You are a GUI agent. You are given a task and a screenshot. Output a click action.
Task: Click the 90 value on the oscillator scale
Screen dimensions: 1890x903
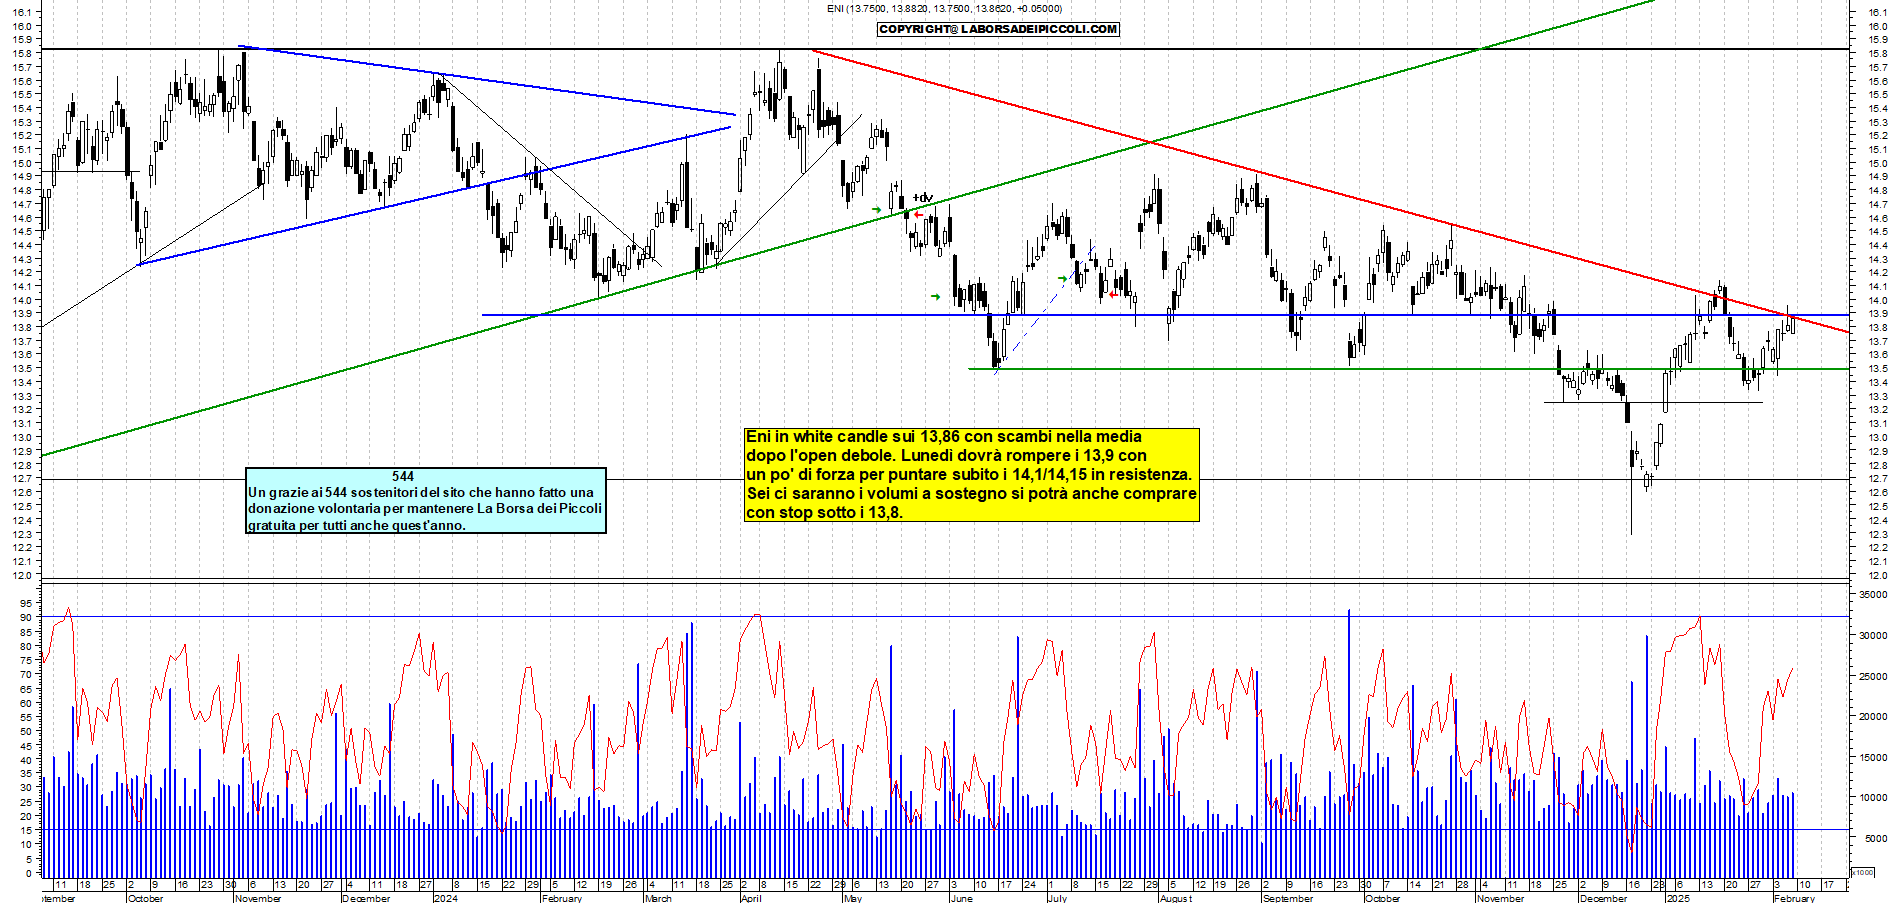26,617
